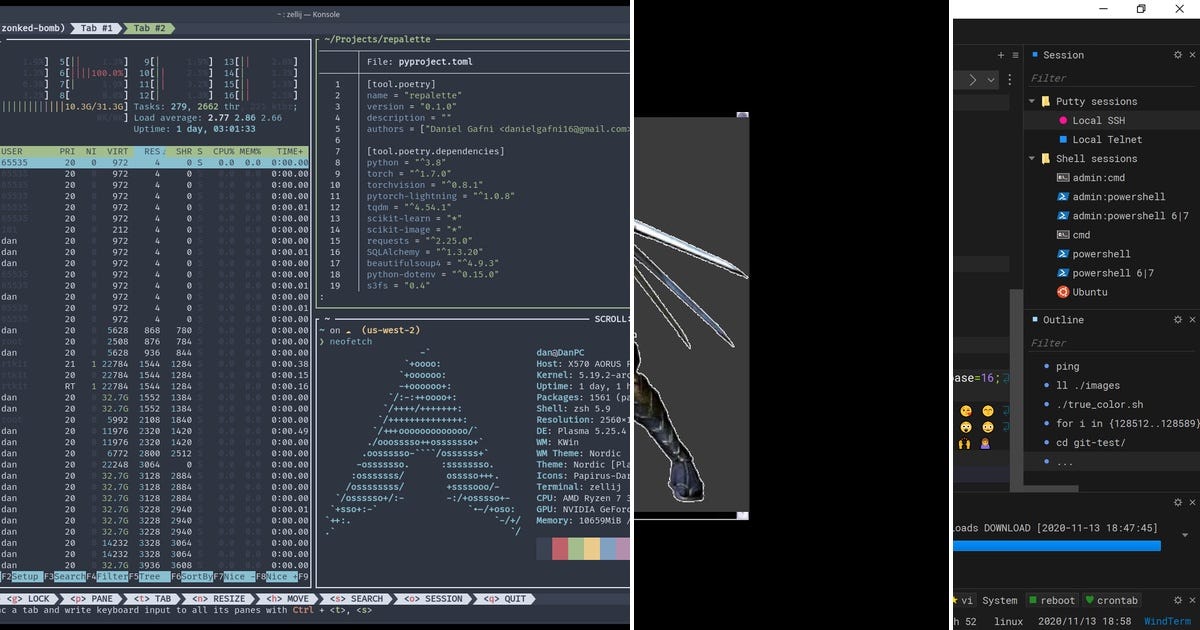Viewport: 1200px width, 630px height.
Task: Open the tab list menu icon beside the plus
Action: (x=1016, y=55)
